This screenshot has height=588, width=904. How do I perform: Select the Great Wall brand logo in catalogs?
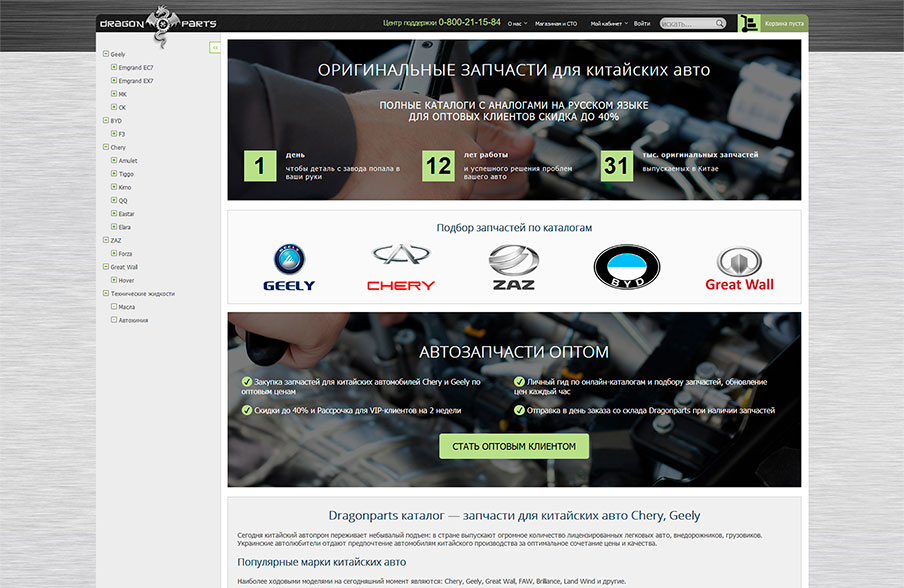tap(739, 269)
